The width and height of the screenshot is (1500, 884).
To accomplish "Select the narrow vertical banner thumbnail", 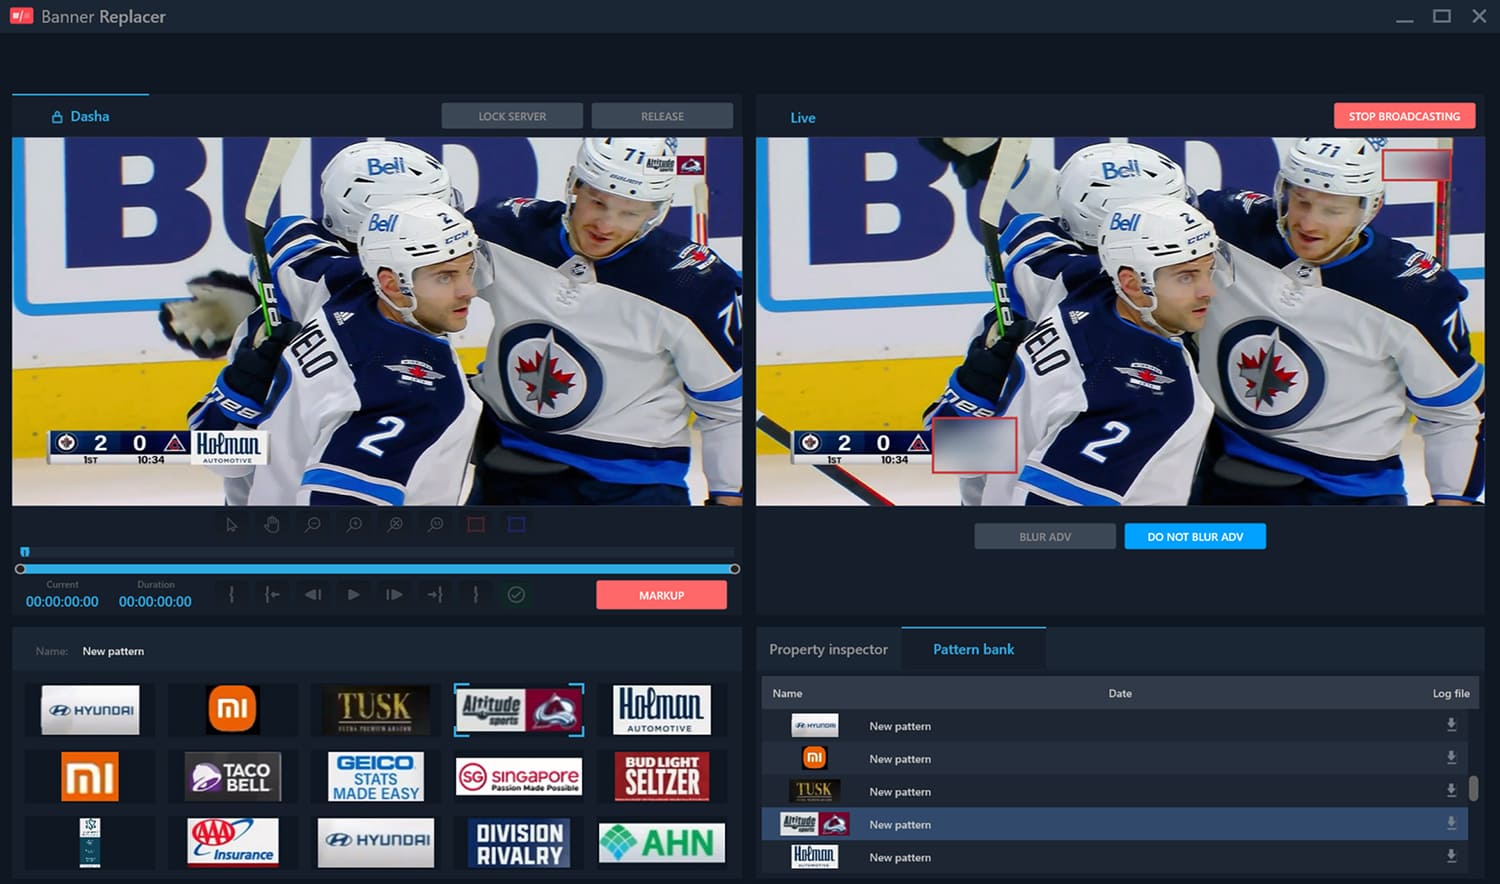I will coord(90,842).
